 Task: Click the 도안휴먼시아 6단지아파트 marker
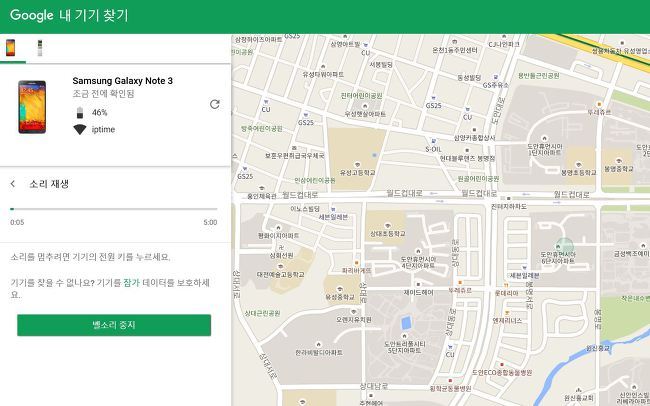click(558, 247)
